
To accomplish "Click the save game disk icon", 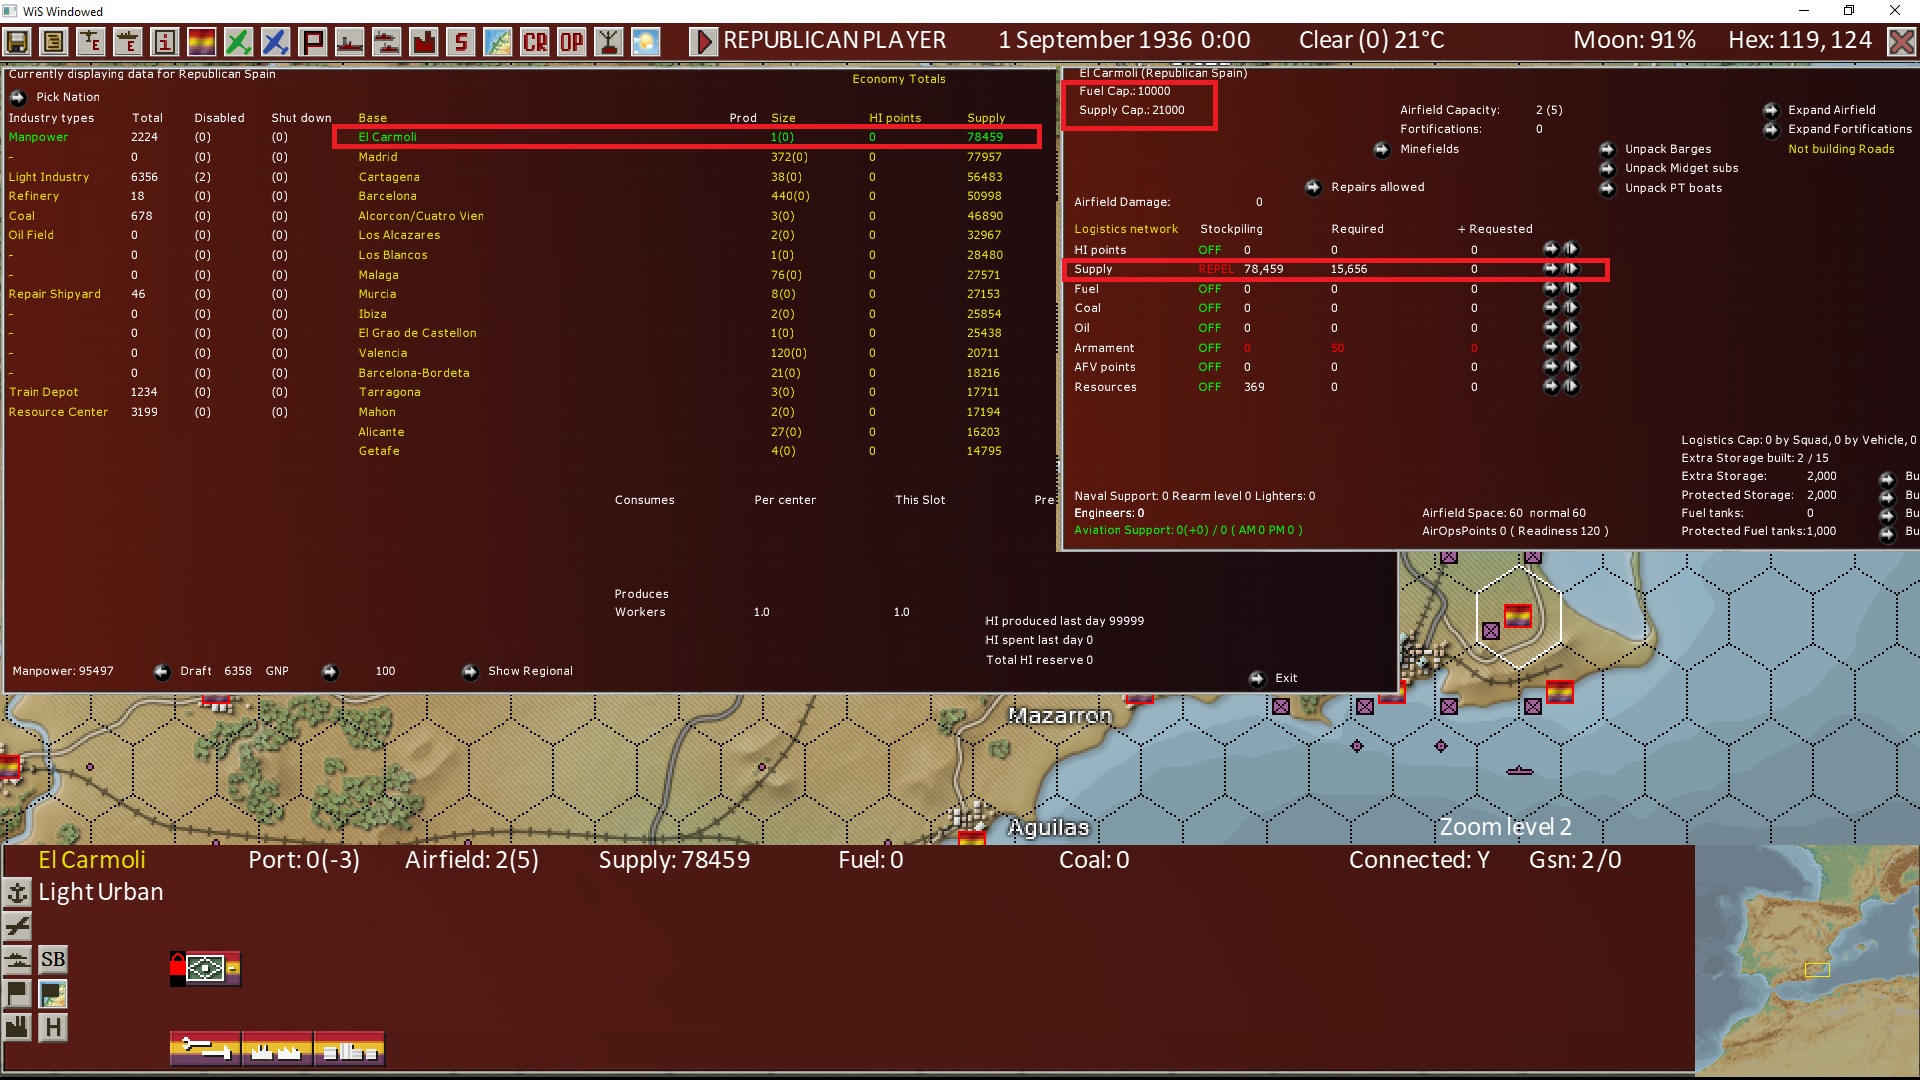I will [x=18, y=42].
